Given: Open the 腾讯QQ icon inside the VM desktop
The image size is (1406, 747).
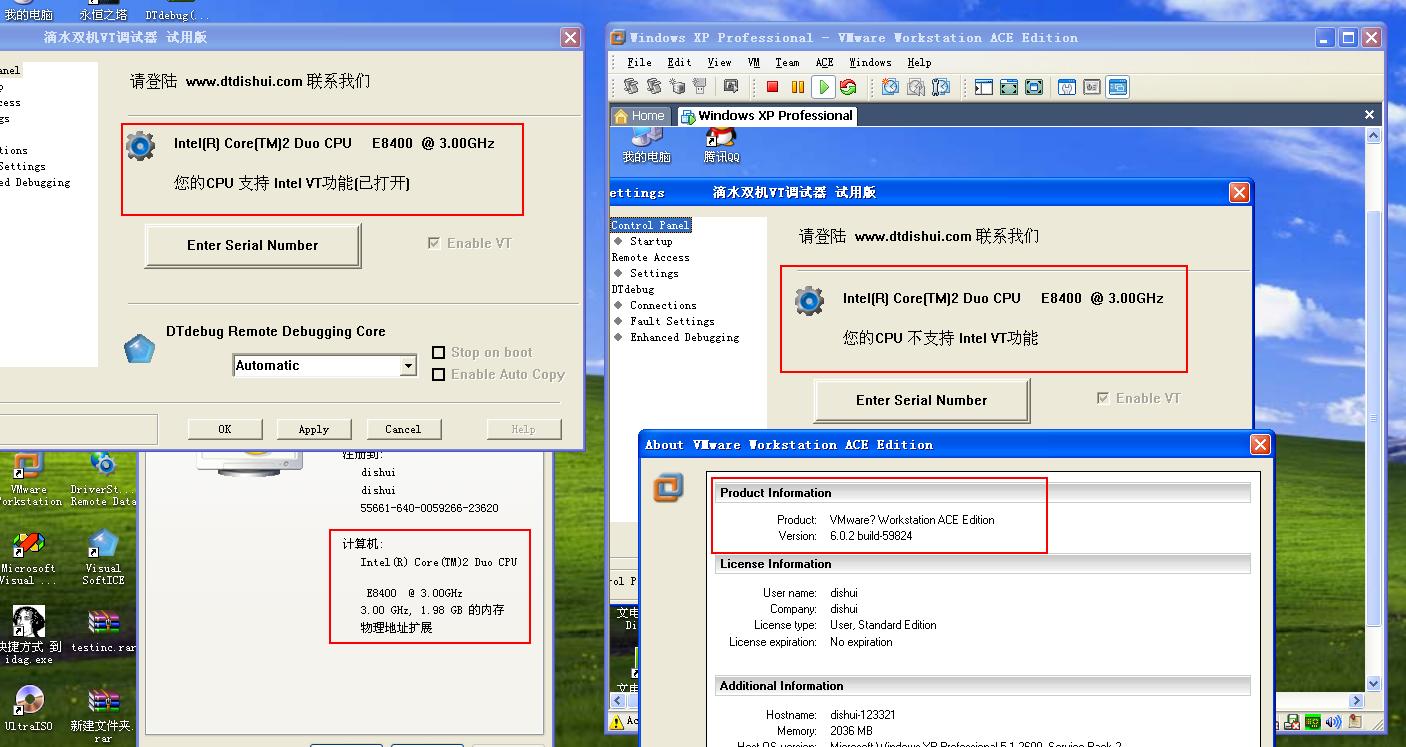Looking at the screenshot, I should tap(721, 146).
